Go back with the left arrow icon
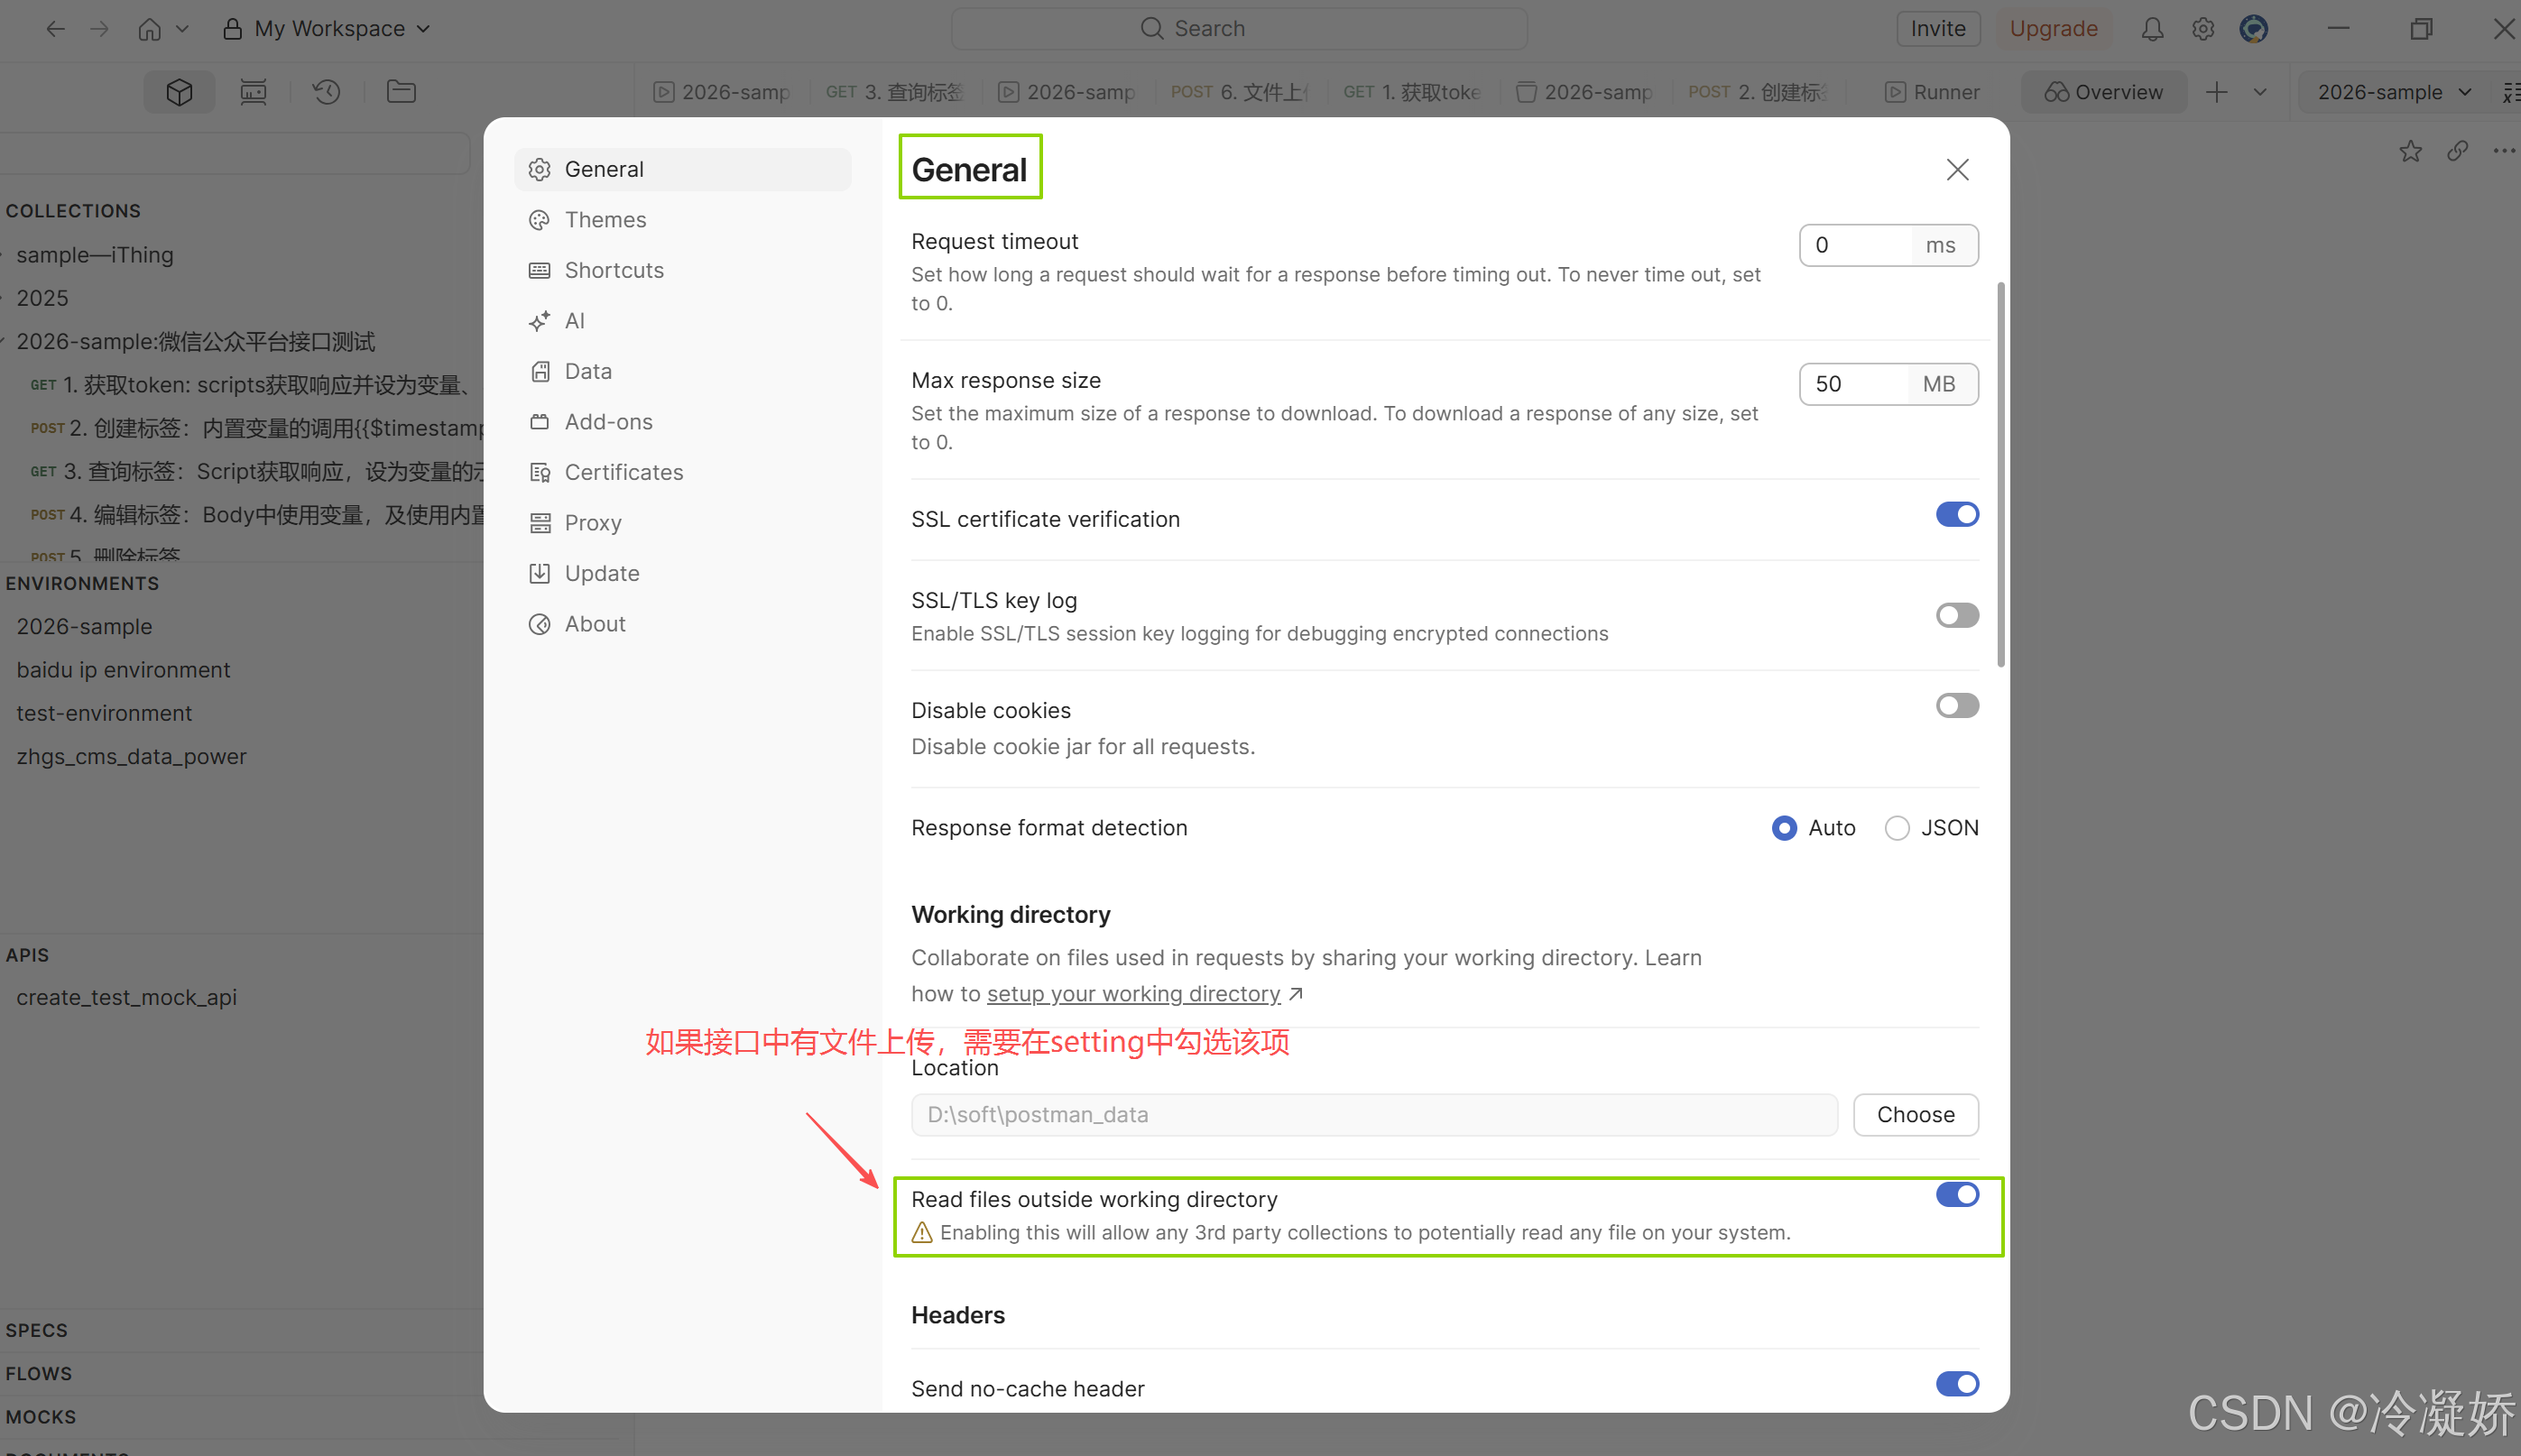The height and width of the screenshot is (1456, 2521). (x=55, y=29)
